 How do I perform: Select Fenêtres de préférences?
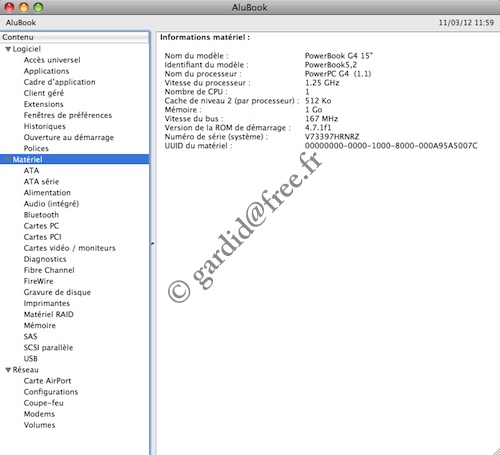point(68,115)
